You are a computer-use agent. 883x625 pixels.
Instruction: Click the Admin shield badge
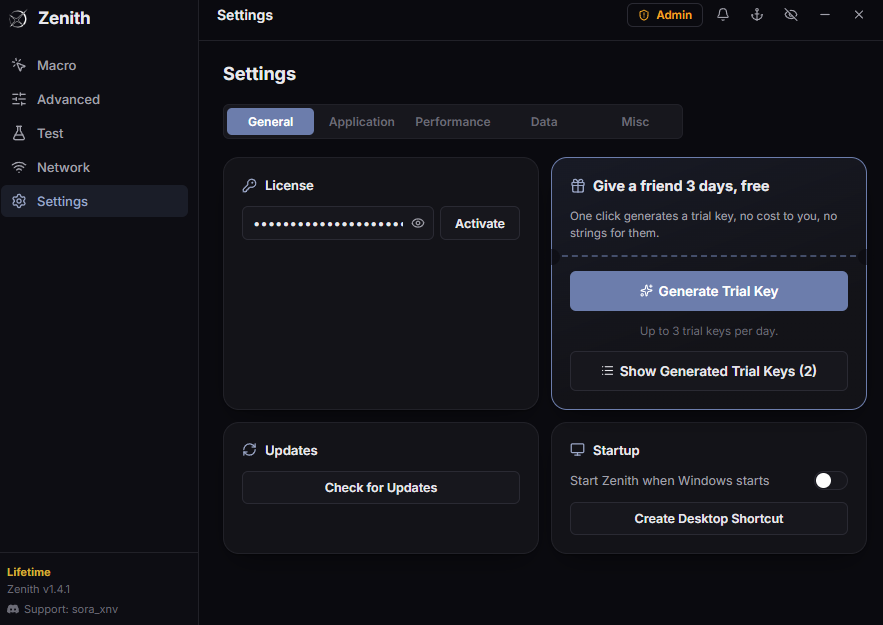(665, 15)
